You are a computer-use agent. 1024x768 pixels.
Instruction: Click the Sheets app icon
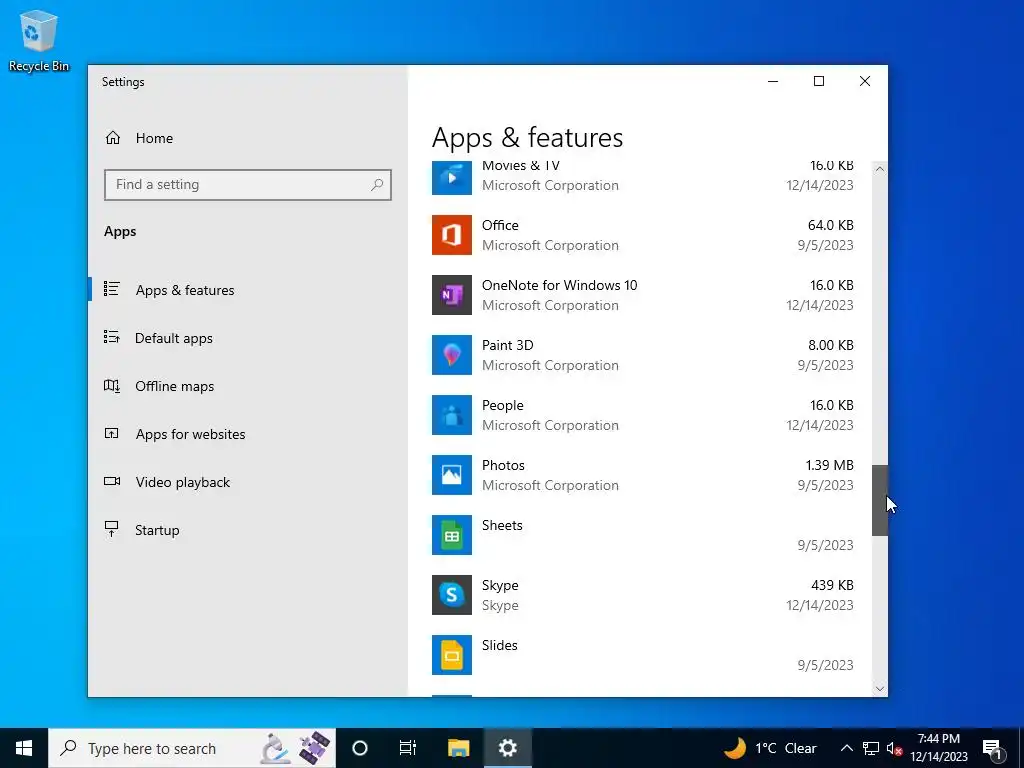click(x=451, y=536)
